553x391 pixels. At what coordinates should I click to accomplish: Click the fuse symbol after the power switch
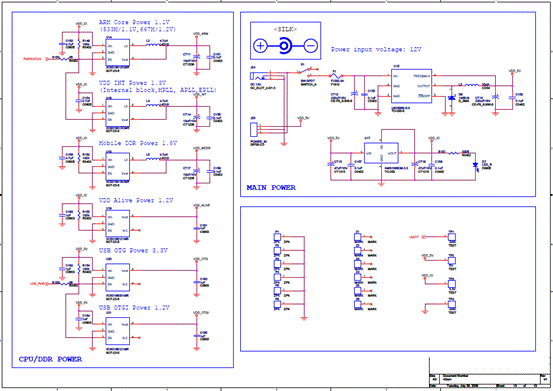pyautogui.click(x=336, y=76)
